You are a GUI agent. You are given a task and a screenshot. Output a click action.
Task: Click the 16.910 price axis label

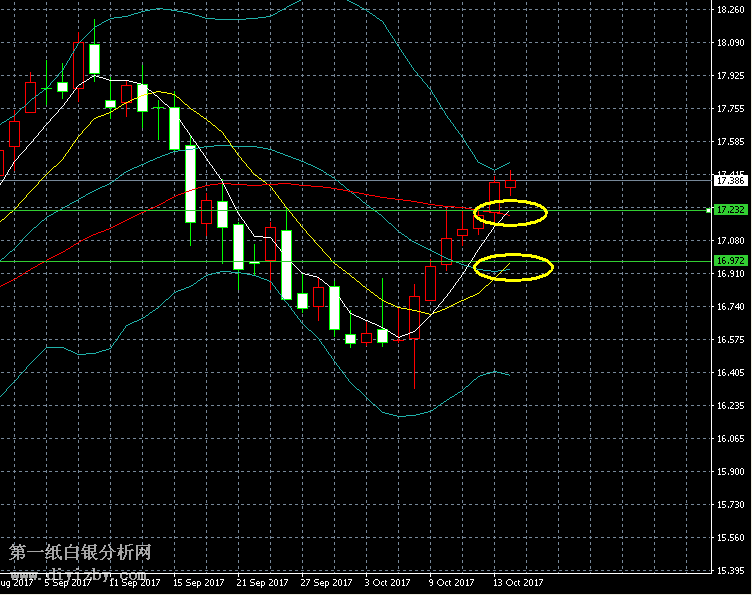click(x=729, y=273)
